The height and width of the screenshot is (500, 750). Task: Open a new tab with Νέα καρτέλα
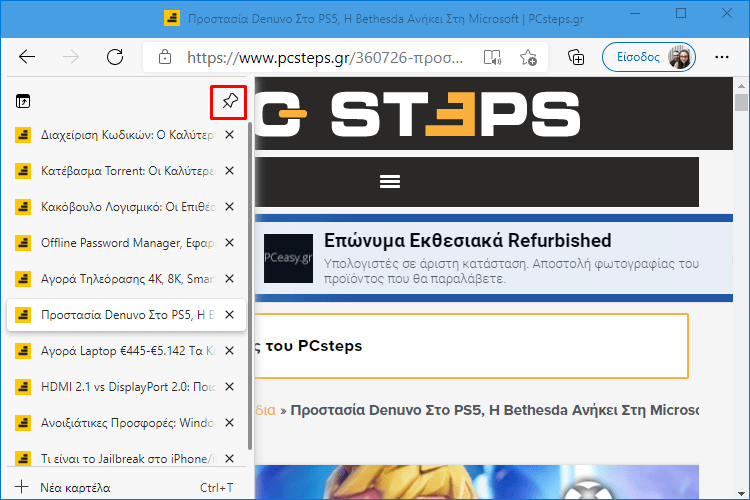126,488
